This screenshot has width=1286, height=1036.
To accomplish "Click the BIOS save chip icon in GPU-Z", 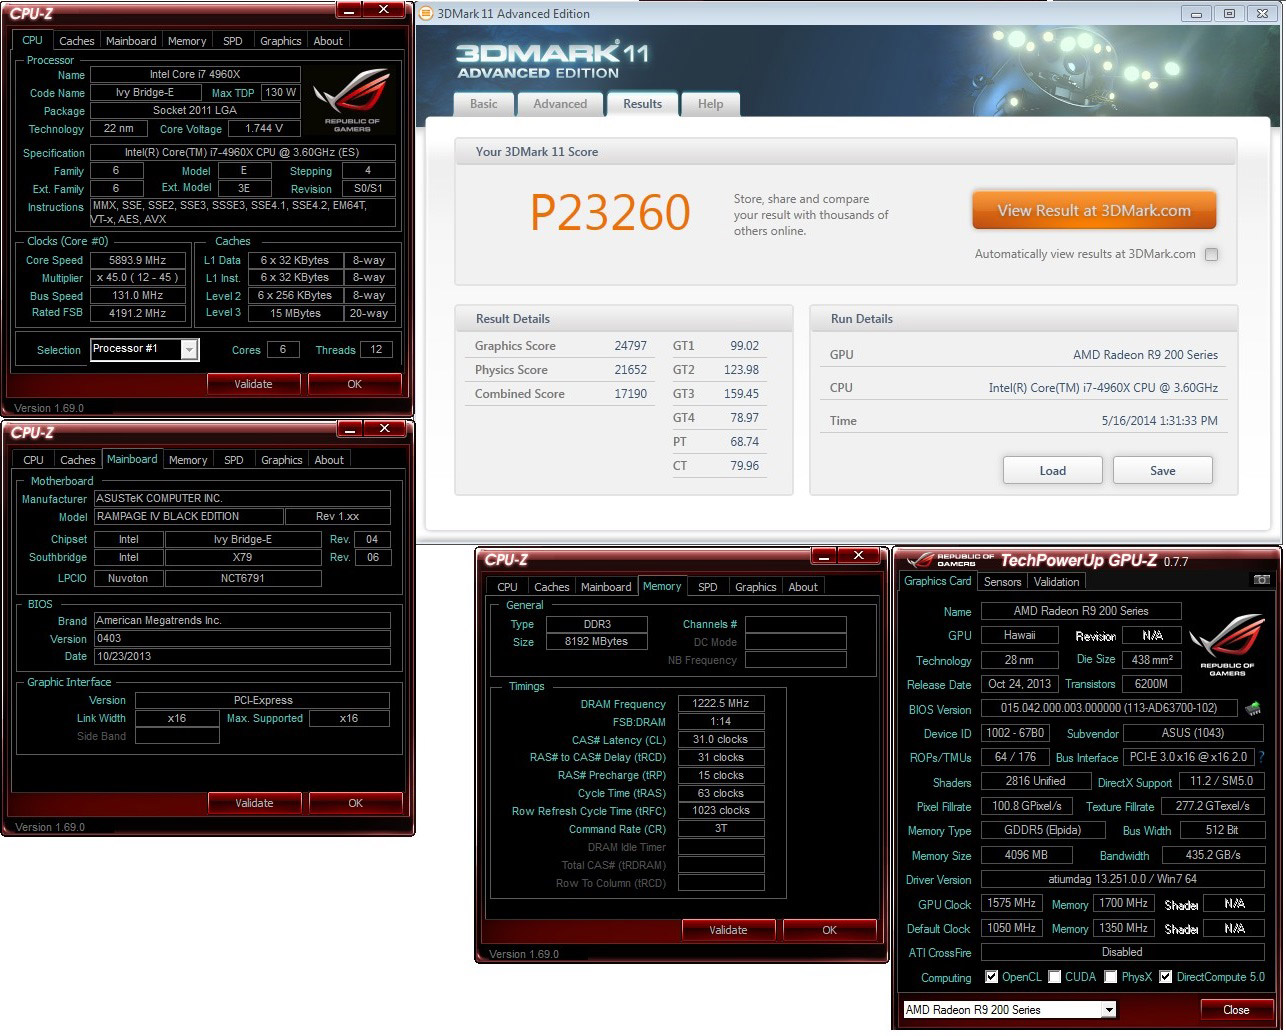I will pyautogui.click(x=1252, y=709).
